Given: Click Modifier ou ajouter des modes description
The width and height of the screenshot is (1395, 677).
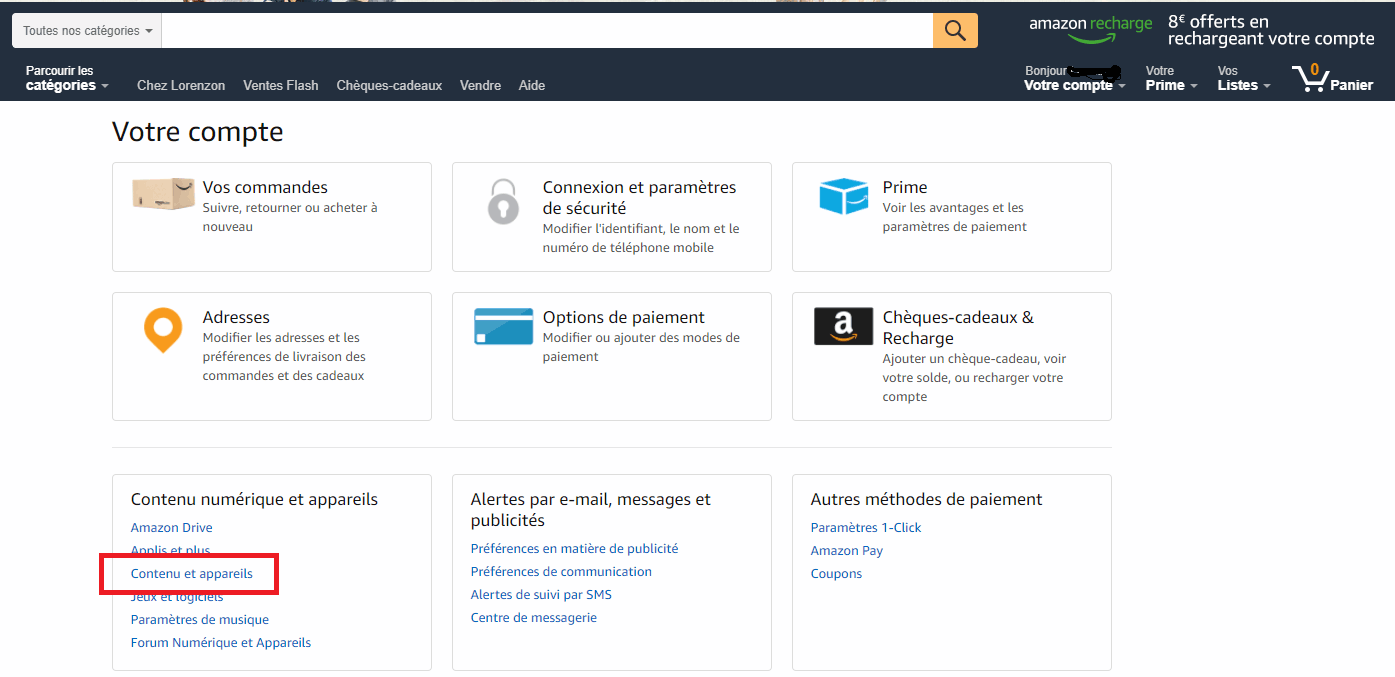Looking at the screenshot, I should pos(641,347).
